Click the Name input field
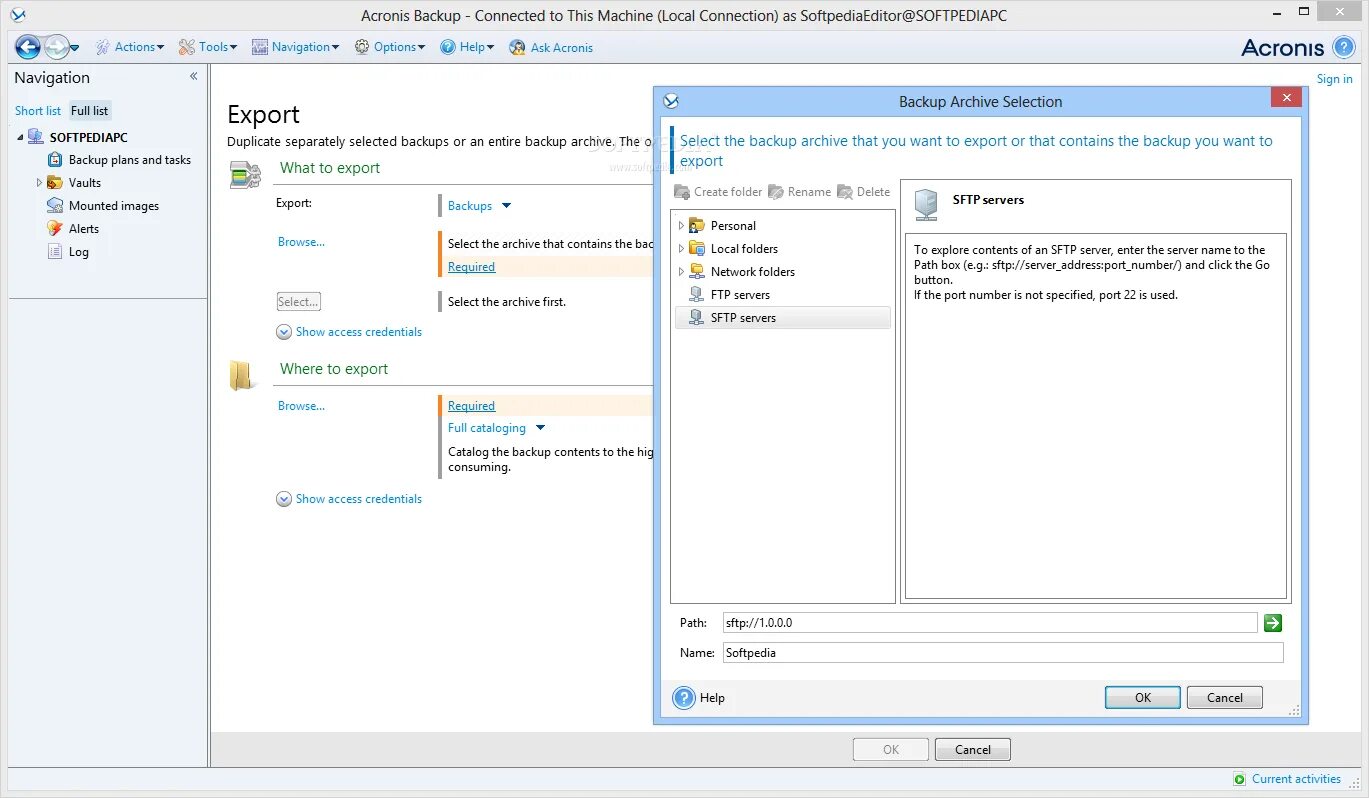Screen dimensions: 1369x798 pos(1002,653)
